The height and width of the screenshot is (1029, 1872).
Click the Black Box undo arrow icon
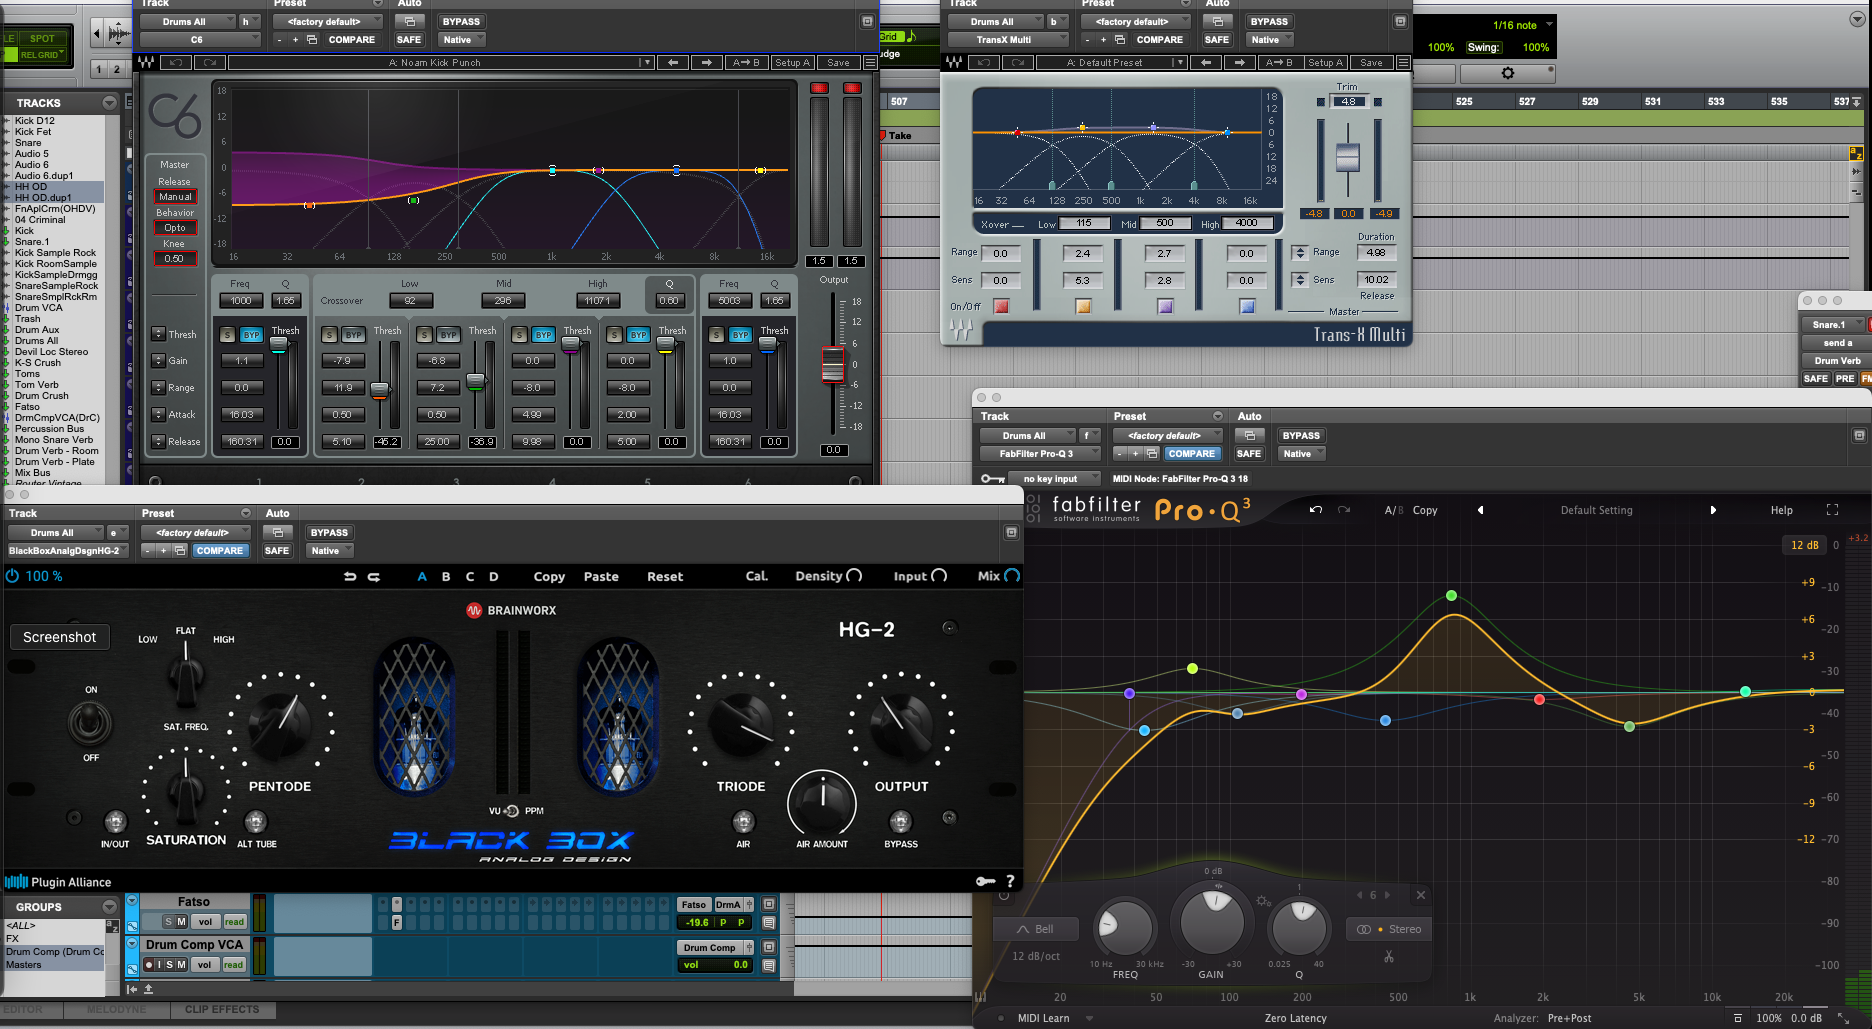click(350, 576)
